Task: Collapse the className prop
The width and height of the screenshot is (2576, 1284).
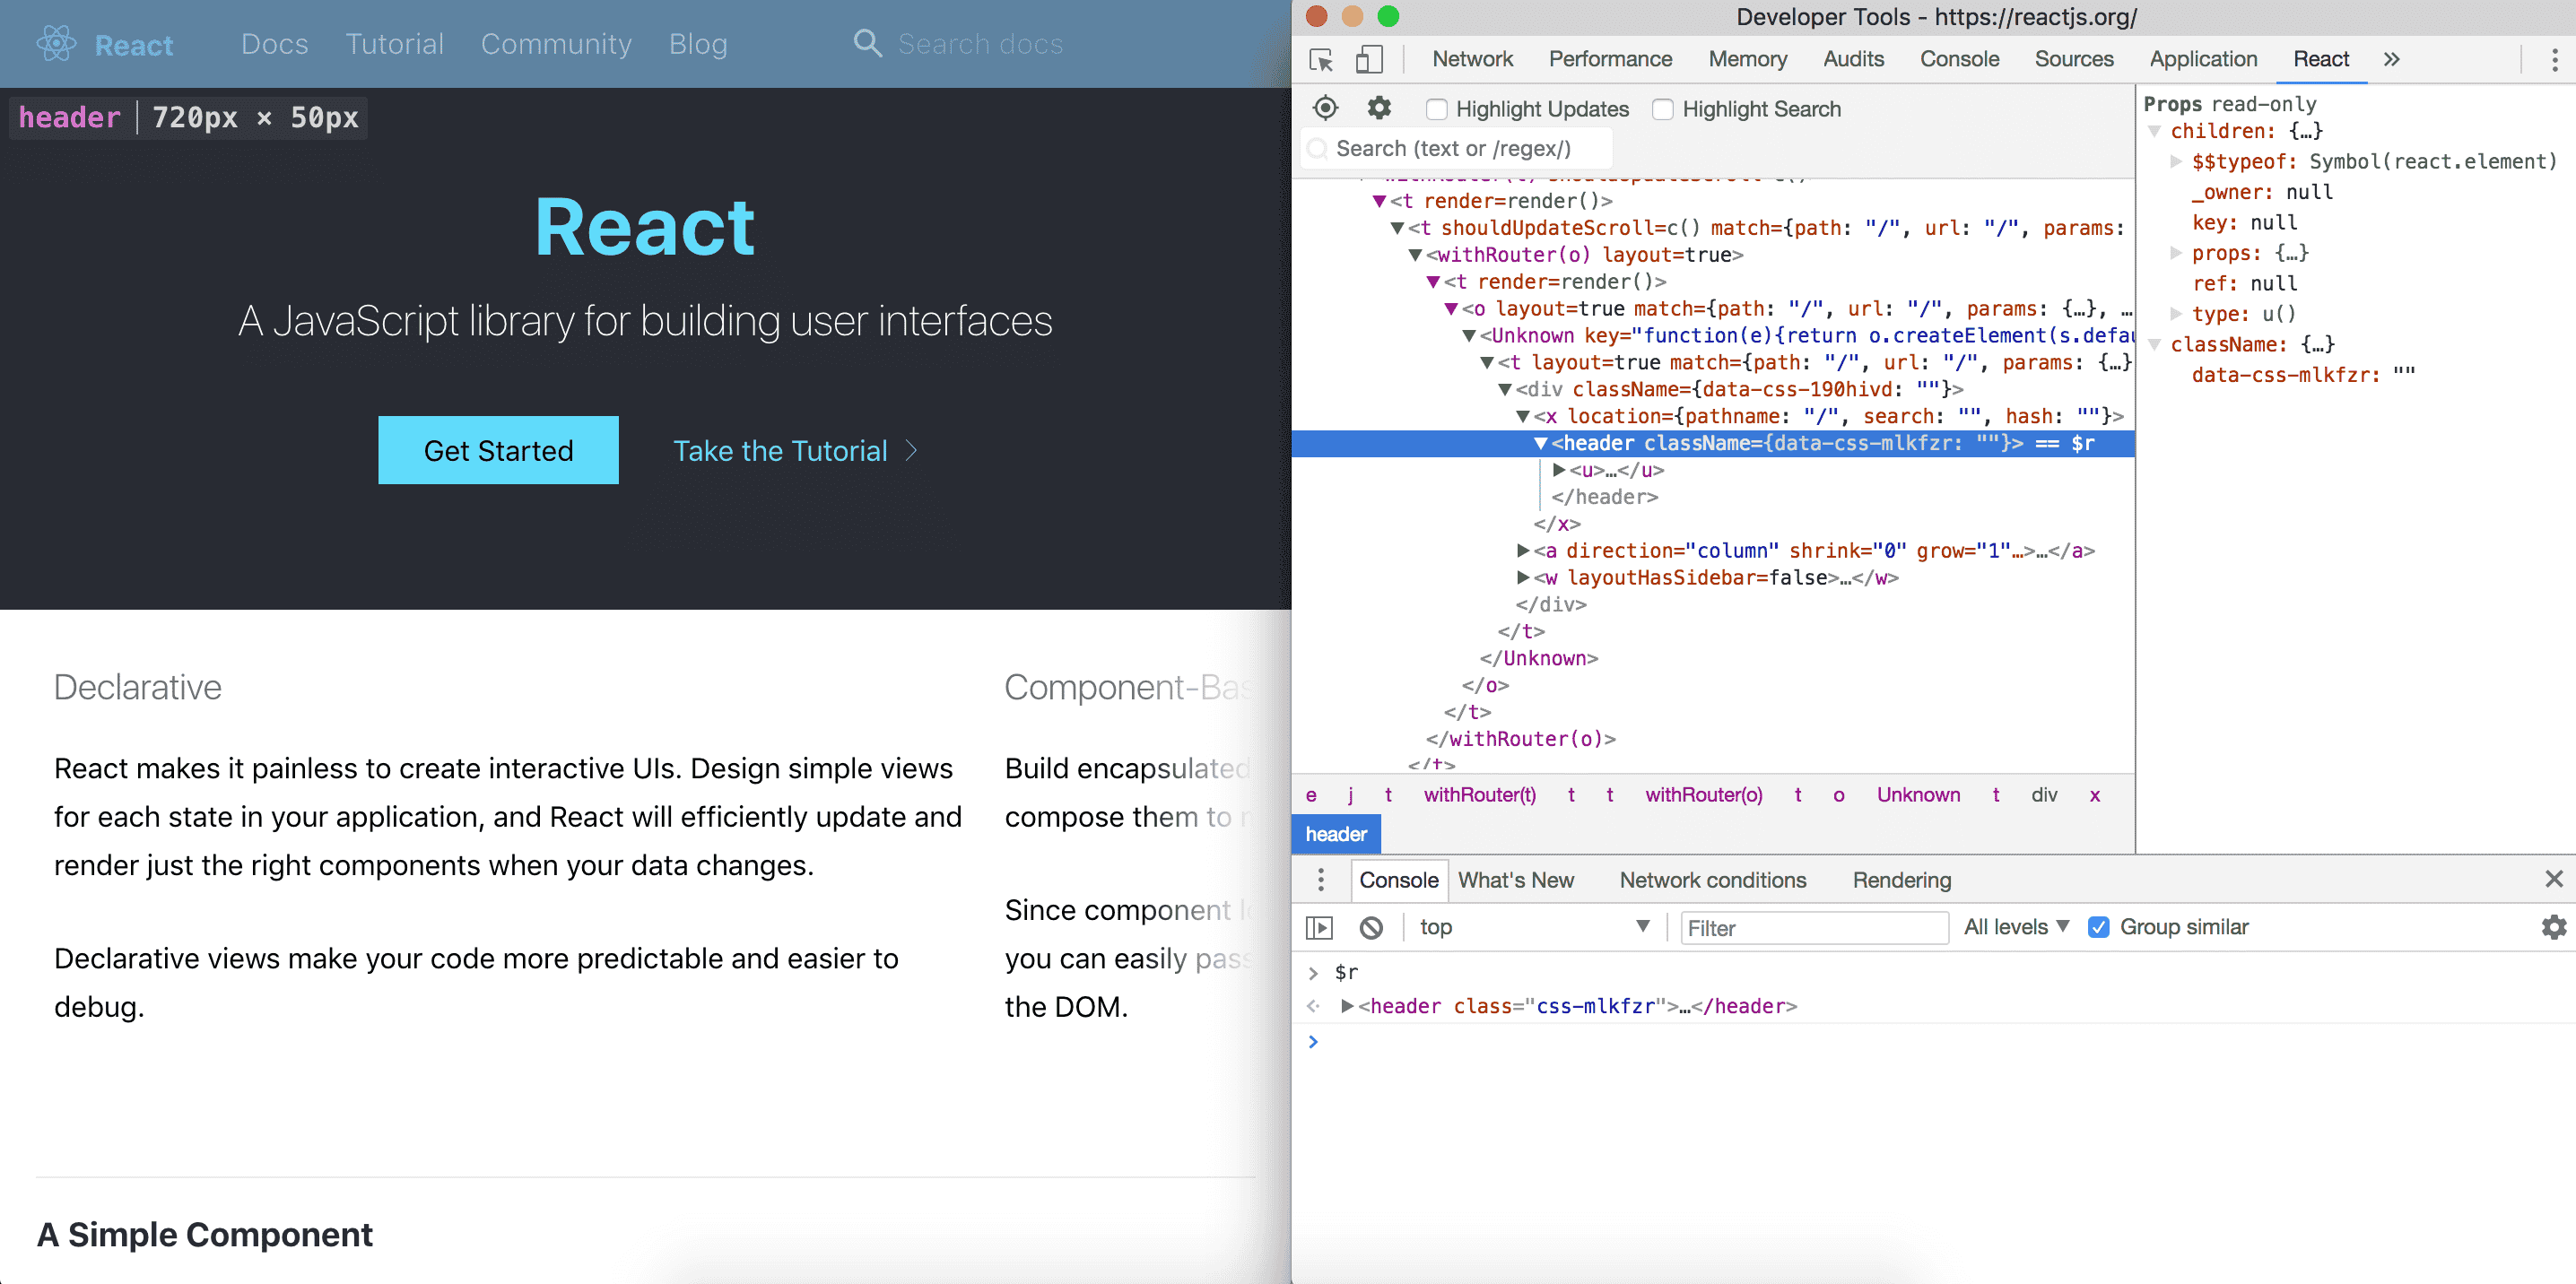Action: point(2155,344)
